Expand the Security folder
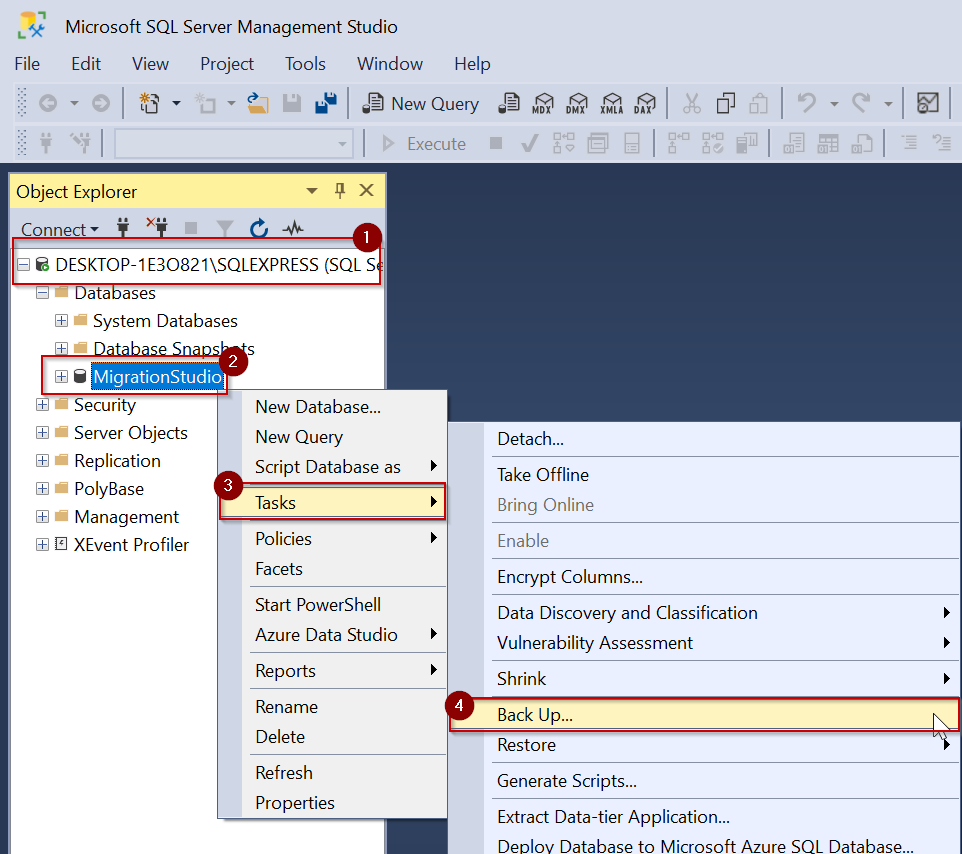962x854 pixels. (x=42, y=404)
